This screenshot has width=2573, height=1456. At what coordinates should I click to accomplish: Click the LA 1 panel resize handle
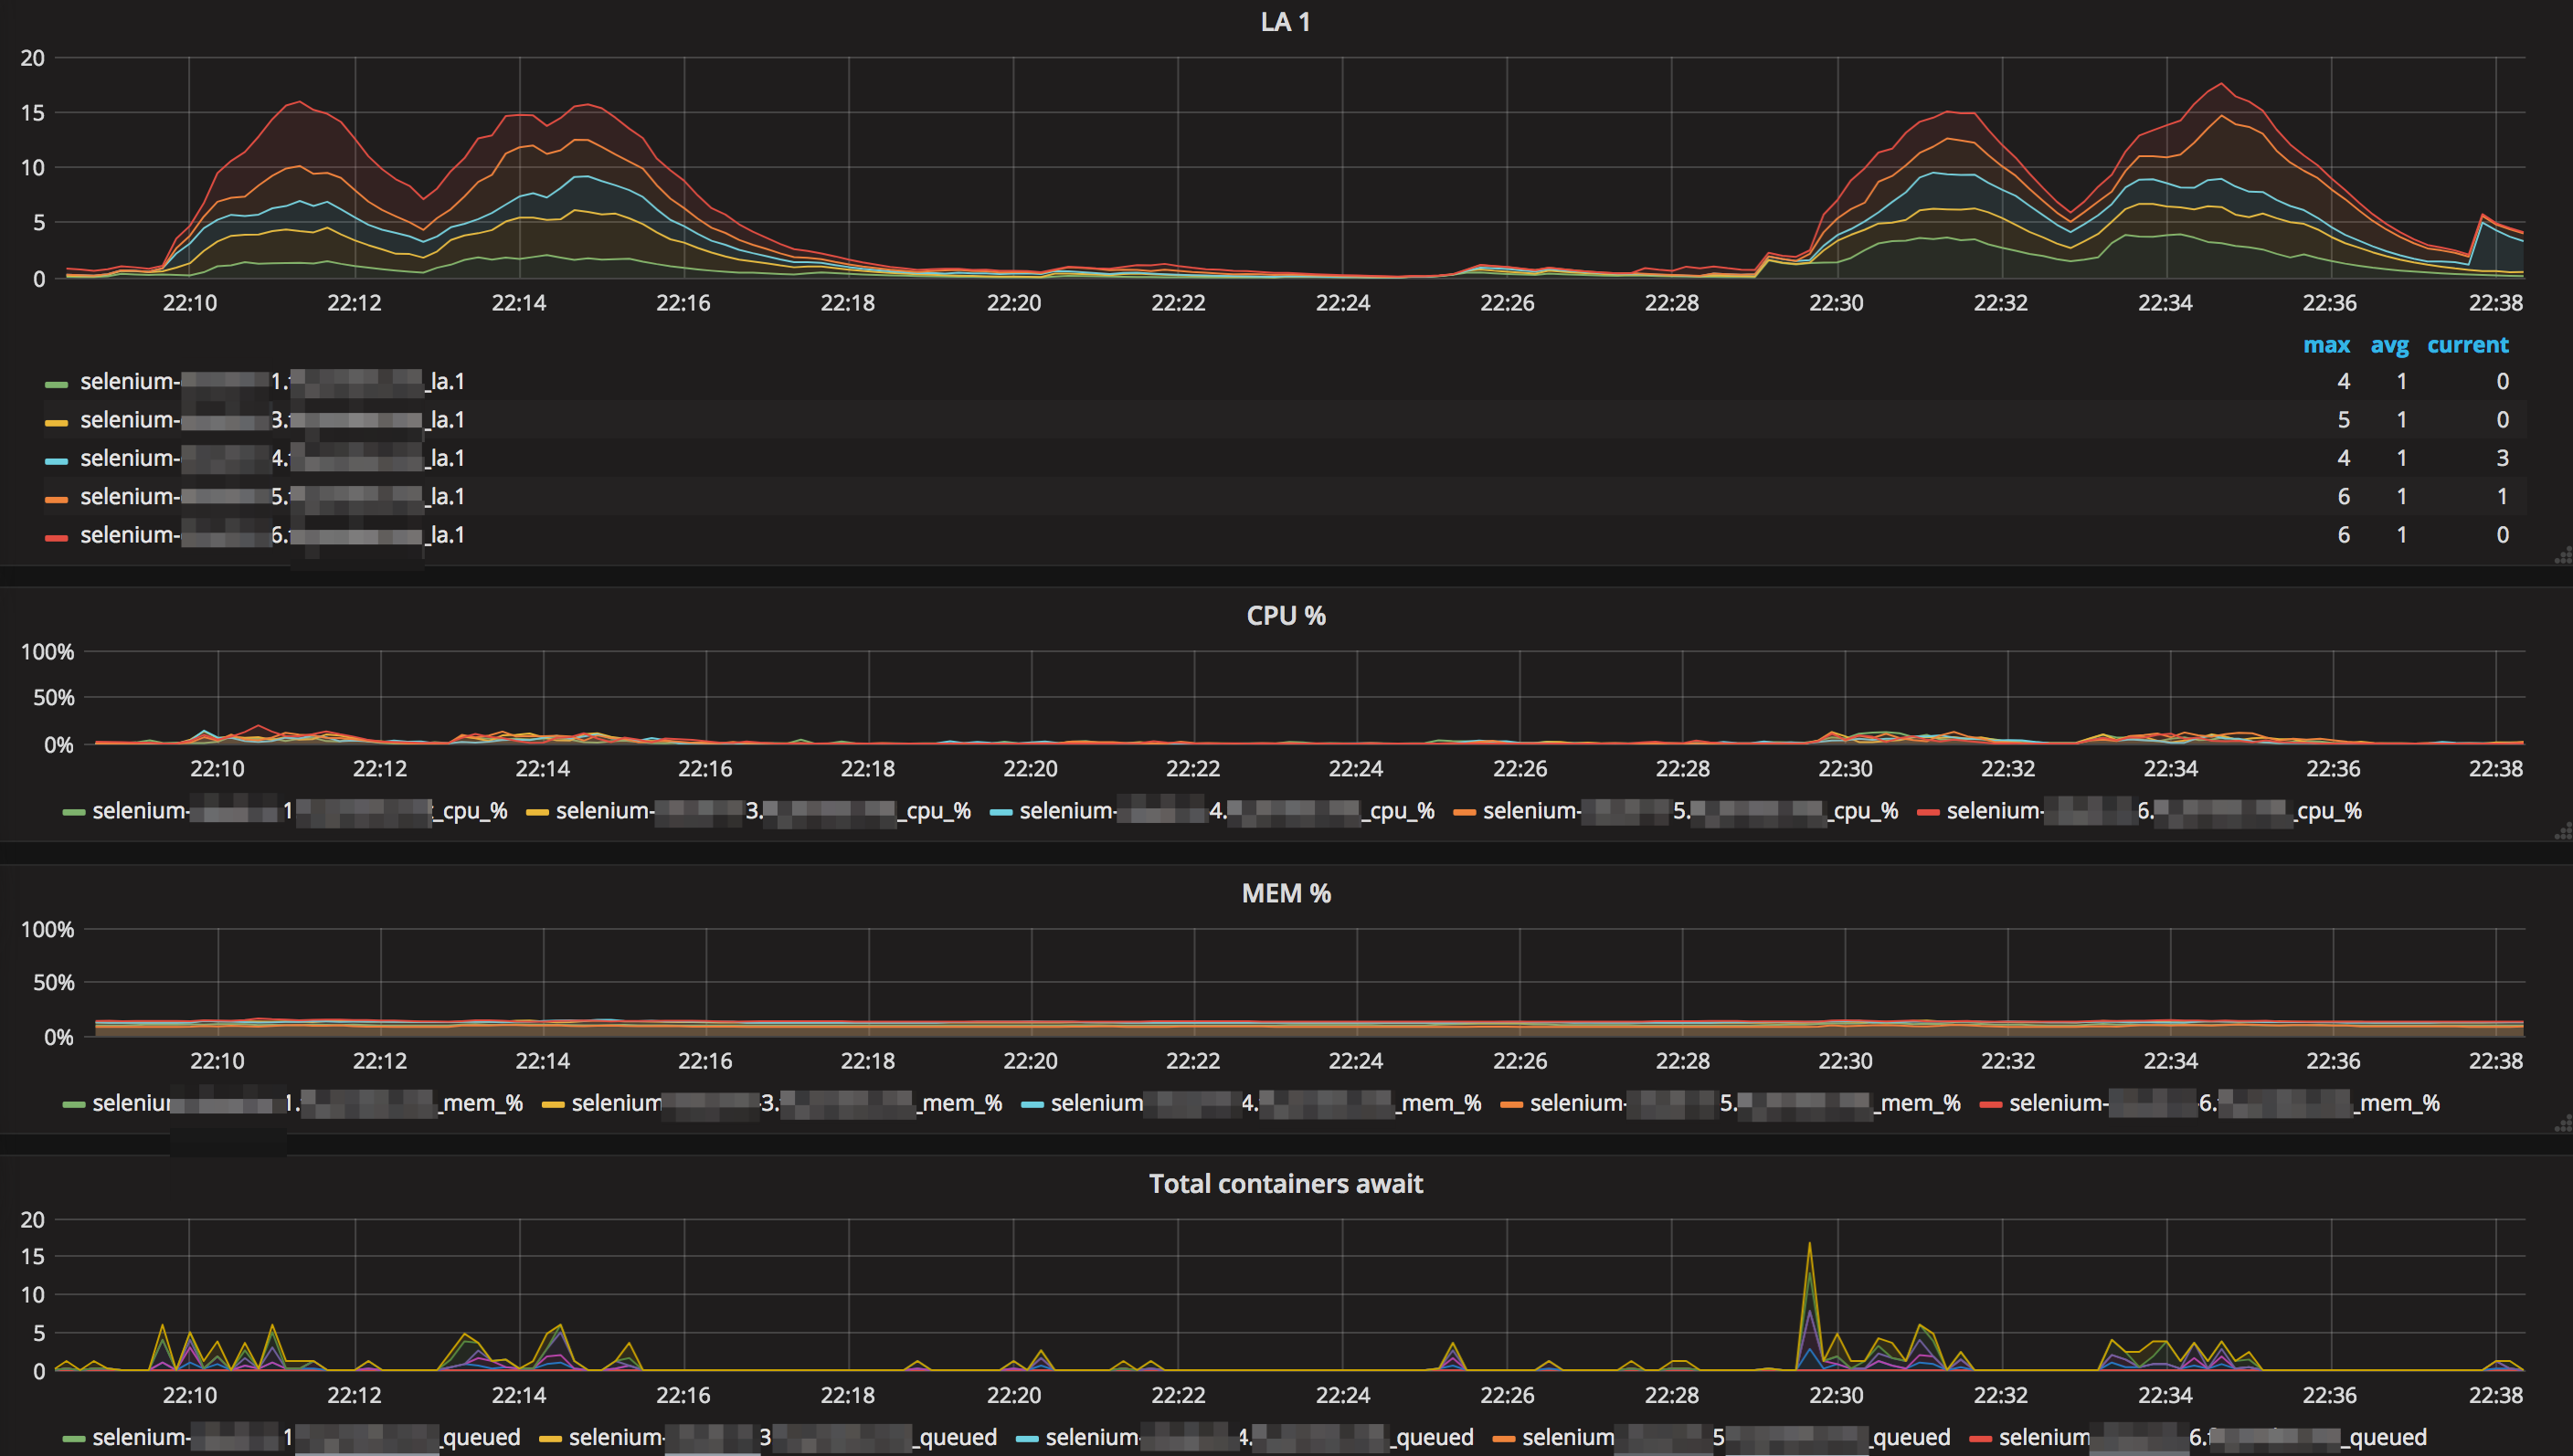pyautogui.click(x=2563, y=557)
